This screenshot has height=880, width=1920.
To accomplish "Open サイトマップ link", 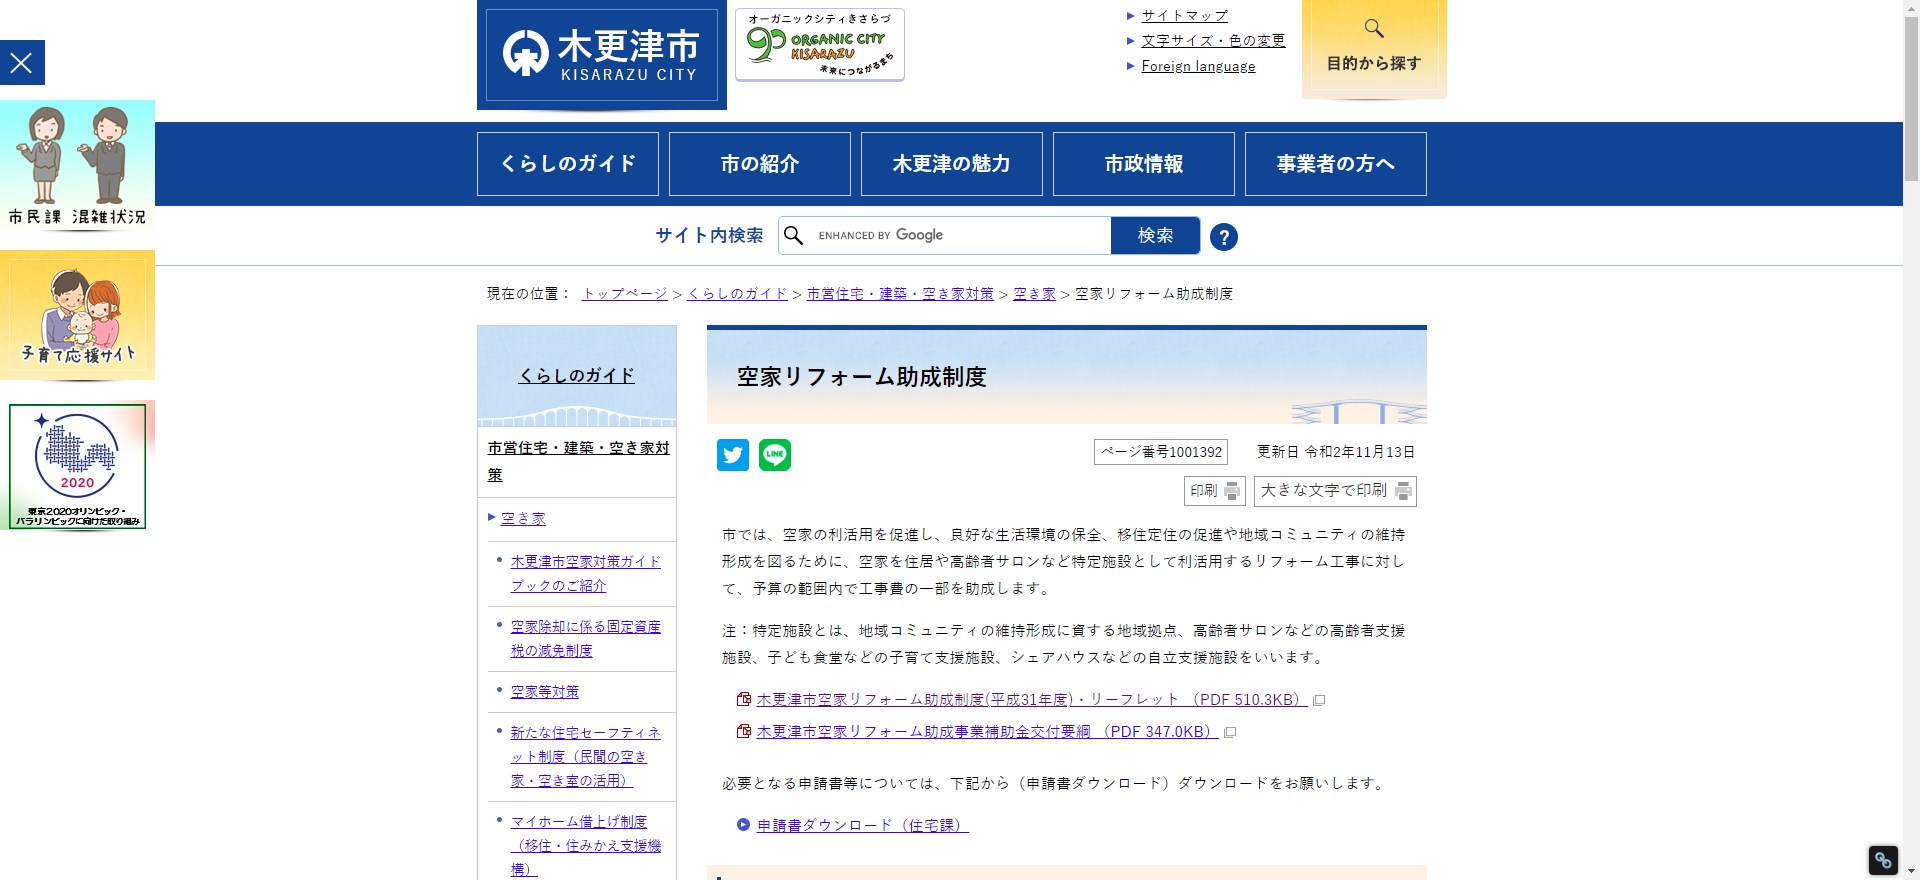I will [1184, 16].
